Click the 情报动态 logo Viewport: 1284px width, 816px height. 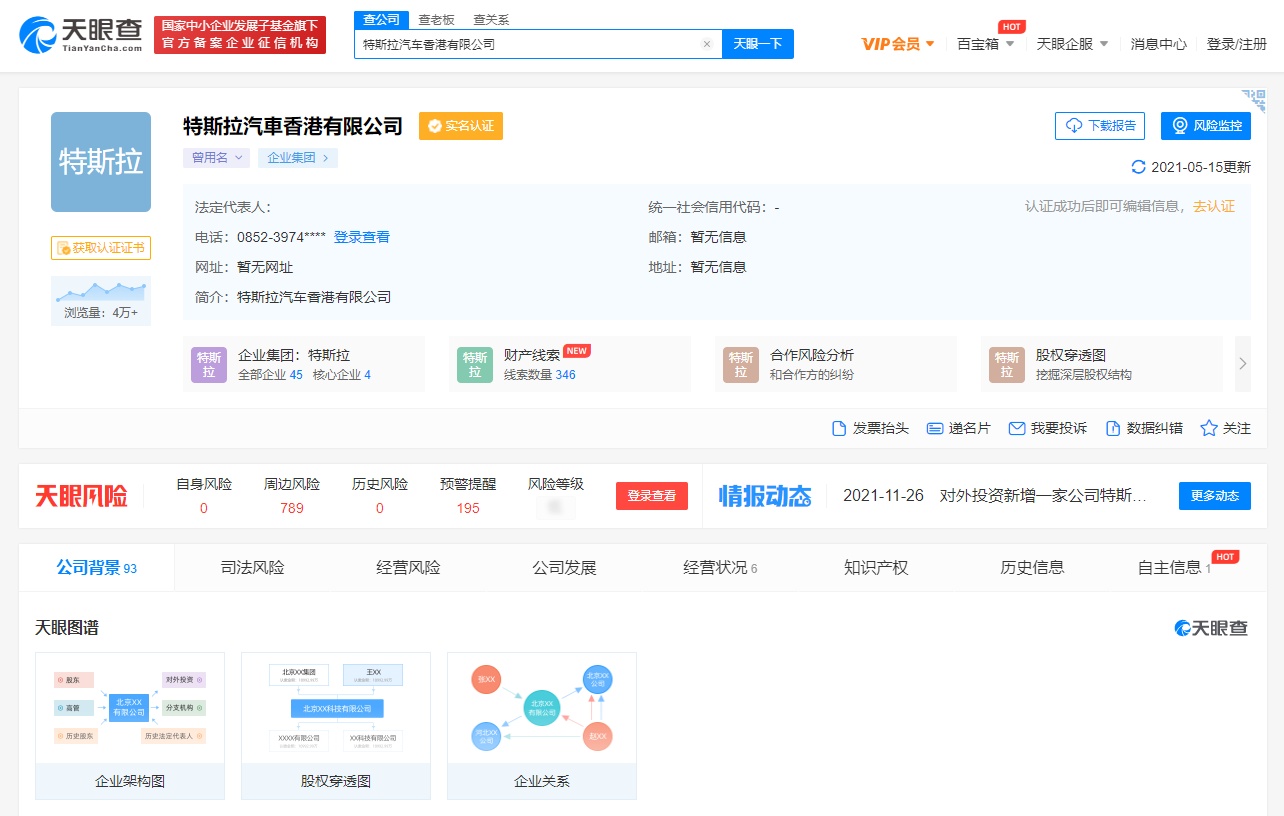765,496
